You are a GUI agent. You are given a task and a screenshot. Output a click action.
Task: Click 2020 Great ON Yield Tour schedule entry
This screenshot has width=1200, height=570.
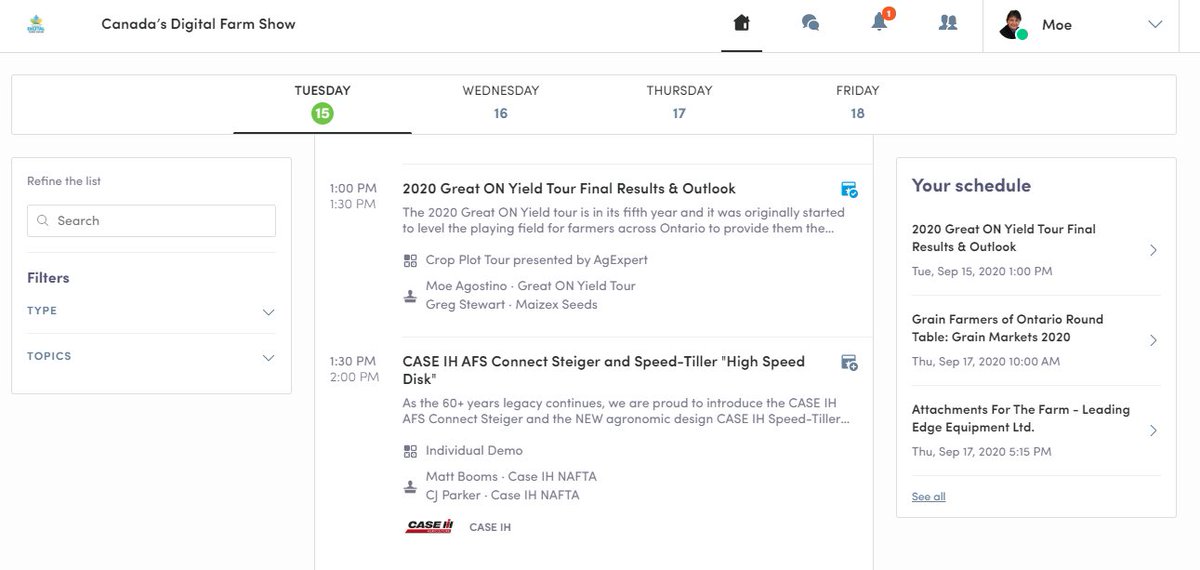coord(1036,250)
